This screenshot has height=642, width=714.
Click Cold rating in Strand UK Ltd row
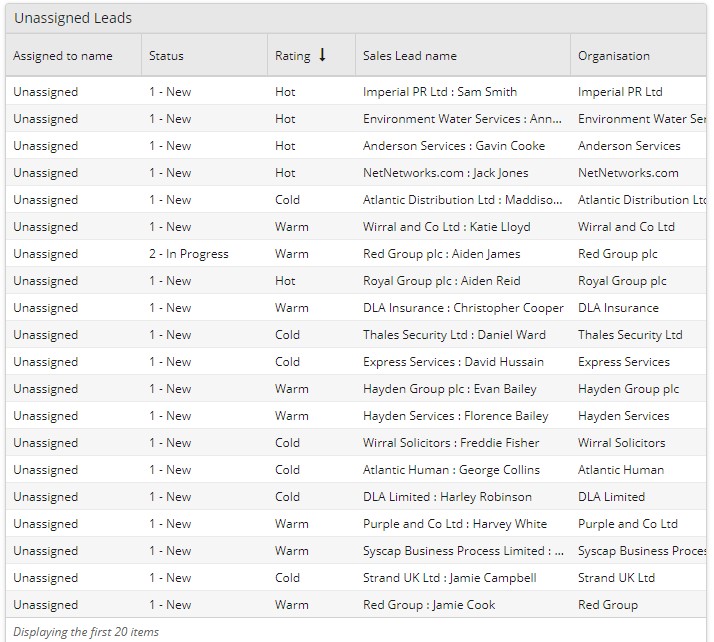tap(287, 578)
